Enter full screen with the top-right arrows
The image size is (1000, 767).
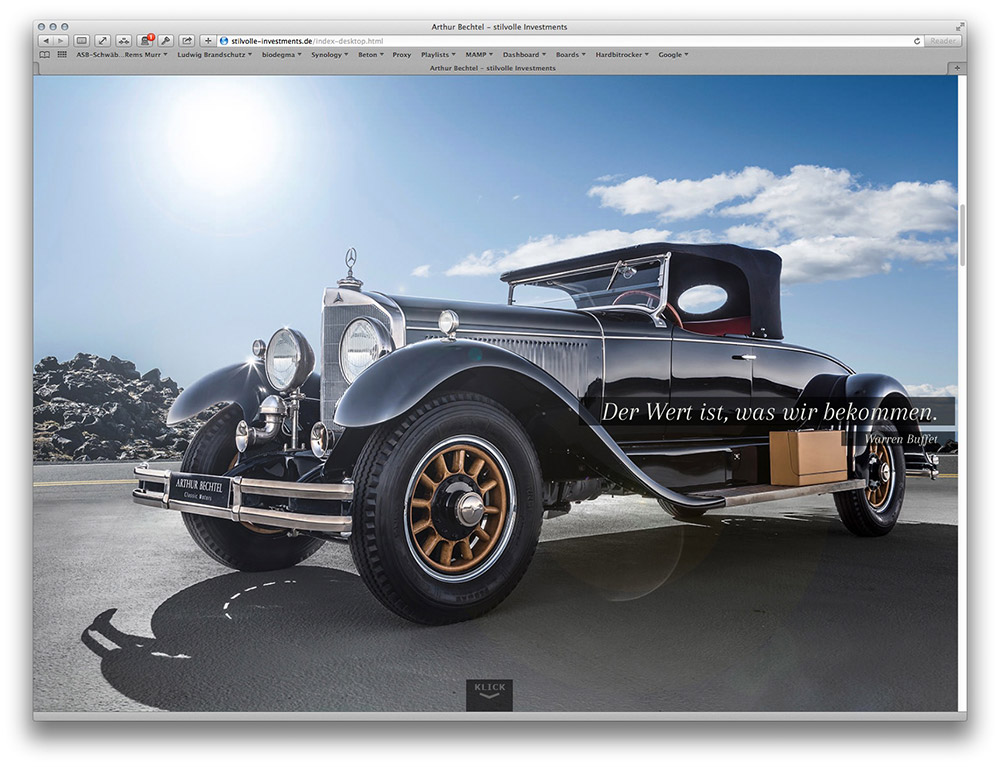(959, 27)
